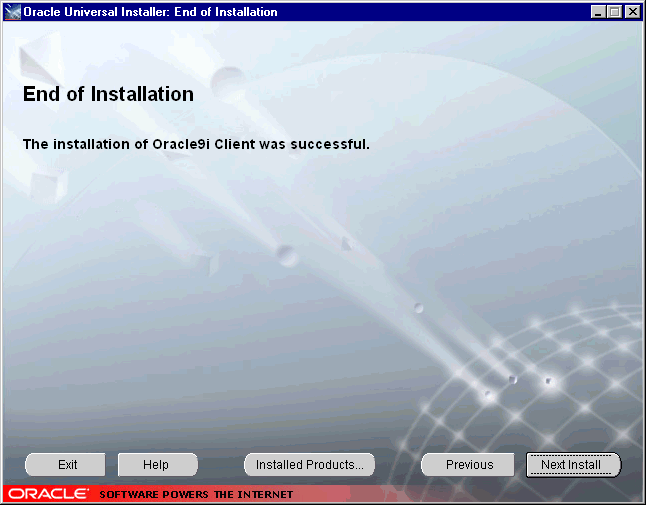Start another install with Next Install
The height and width of the screenshot is (505, 646).
[x=573, y=465]
